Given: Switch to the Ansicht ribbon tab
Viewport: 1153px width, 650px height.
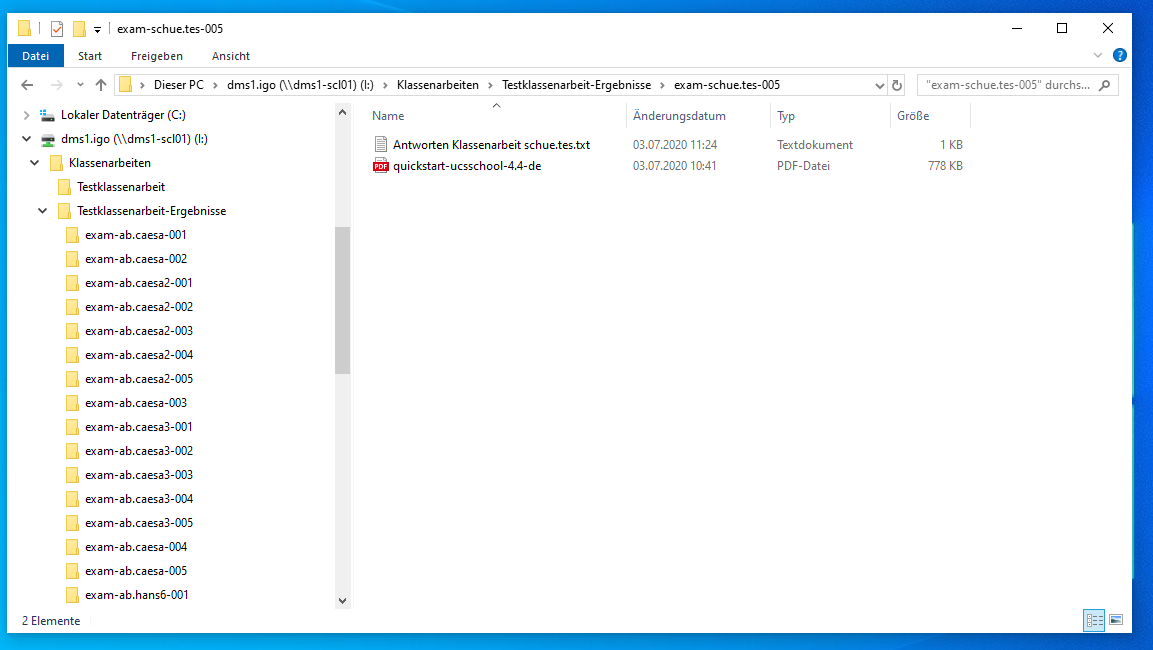Looking at the screenshot, I should pos(231,56).
